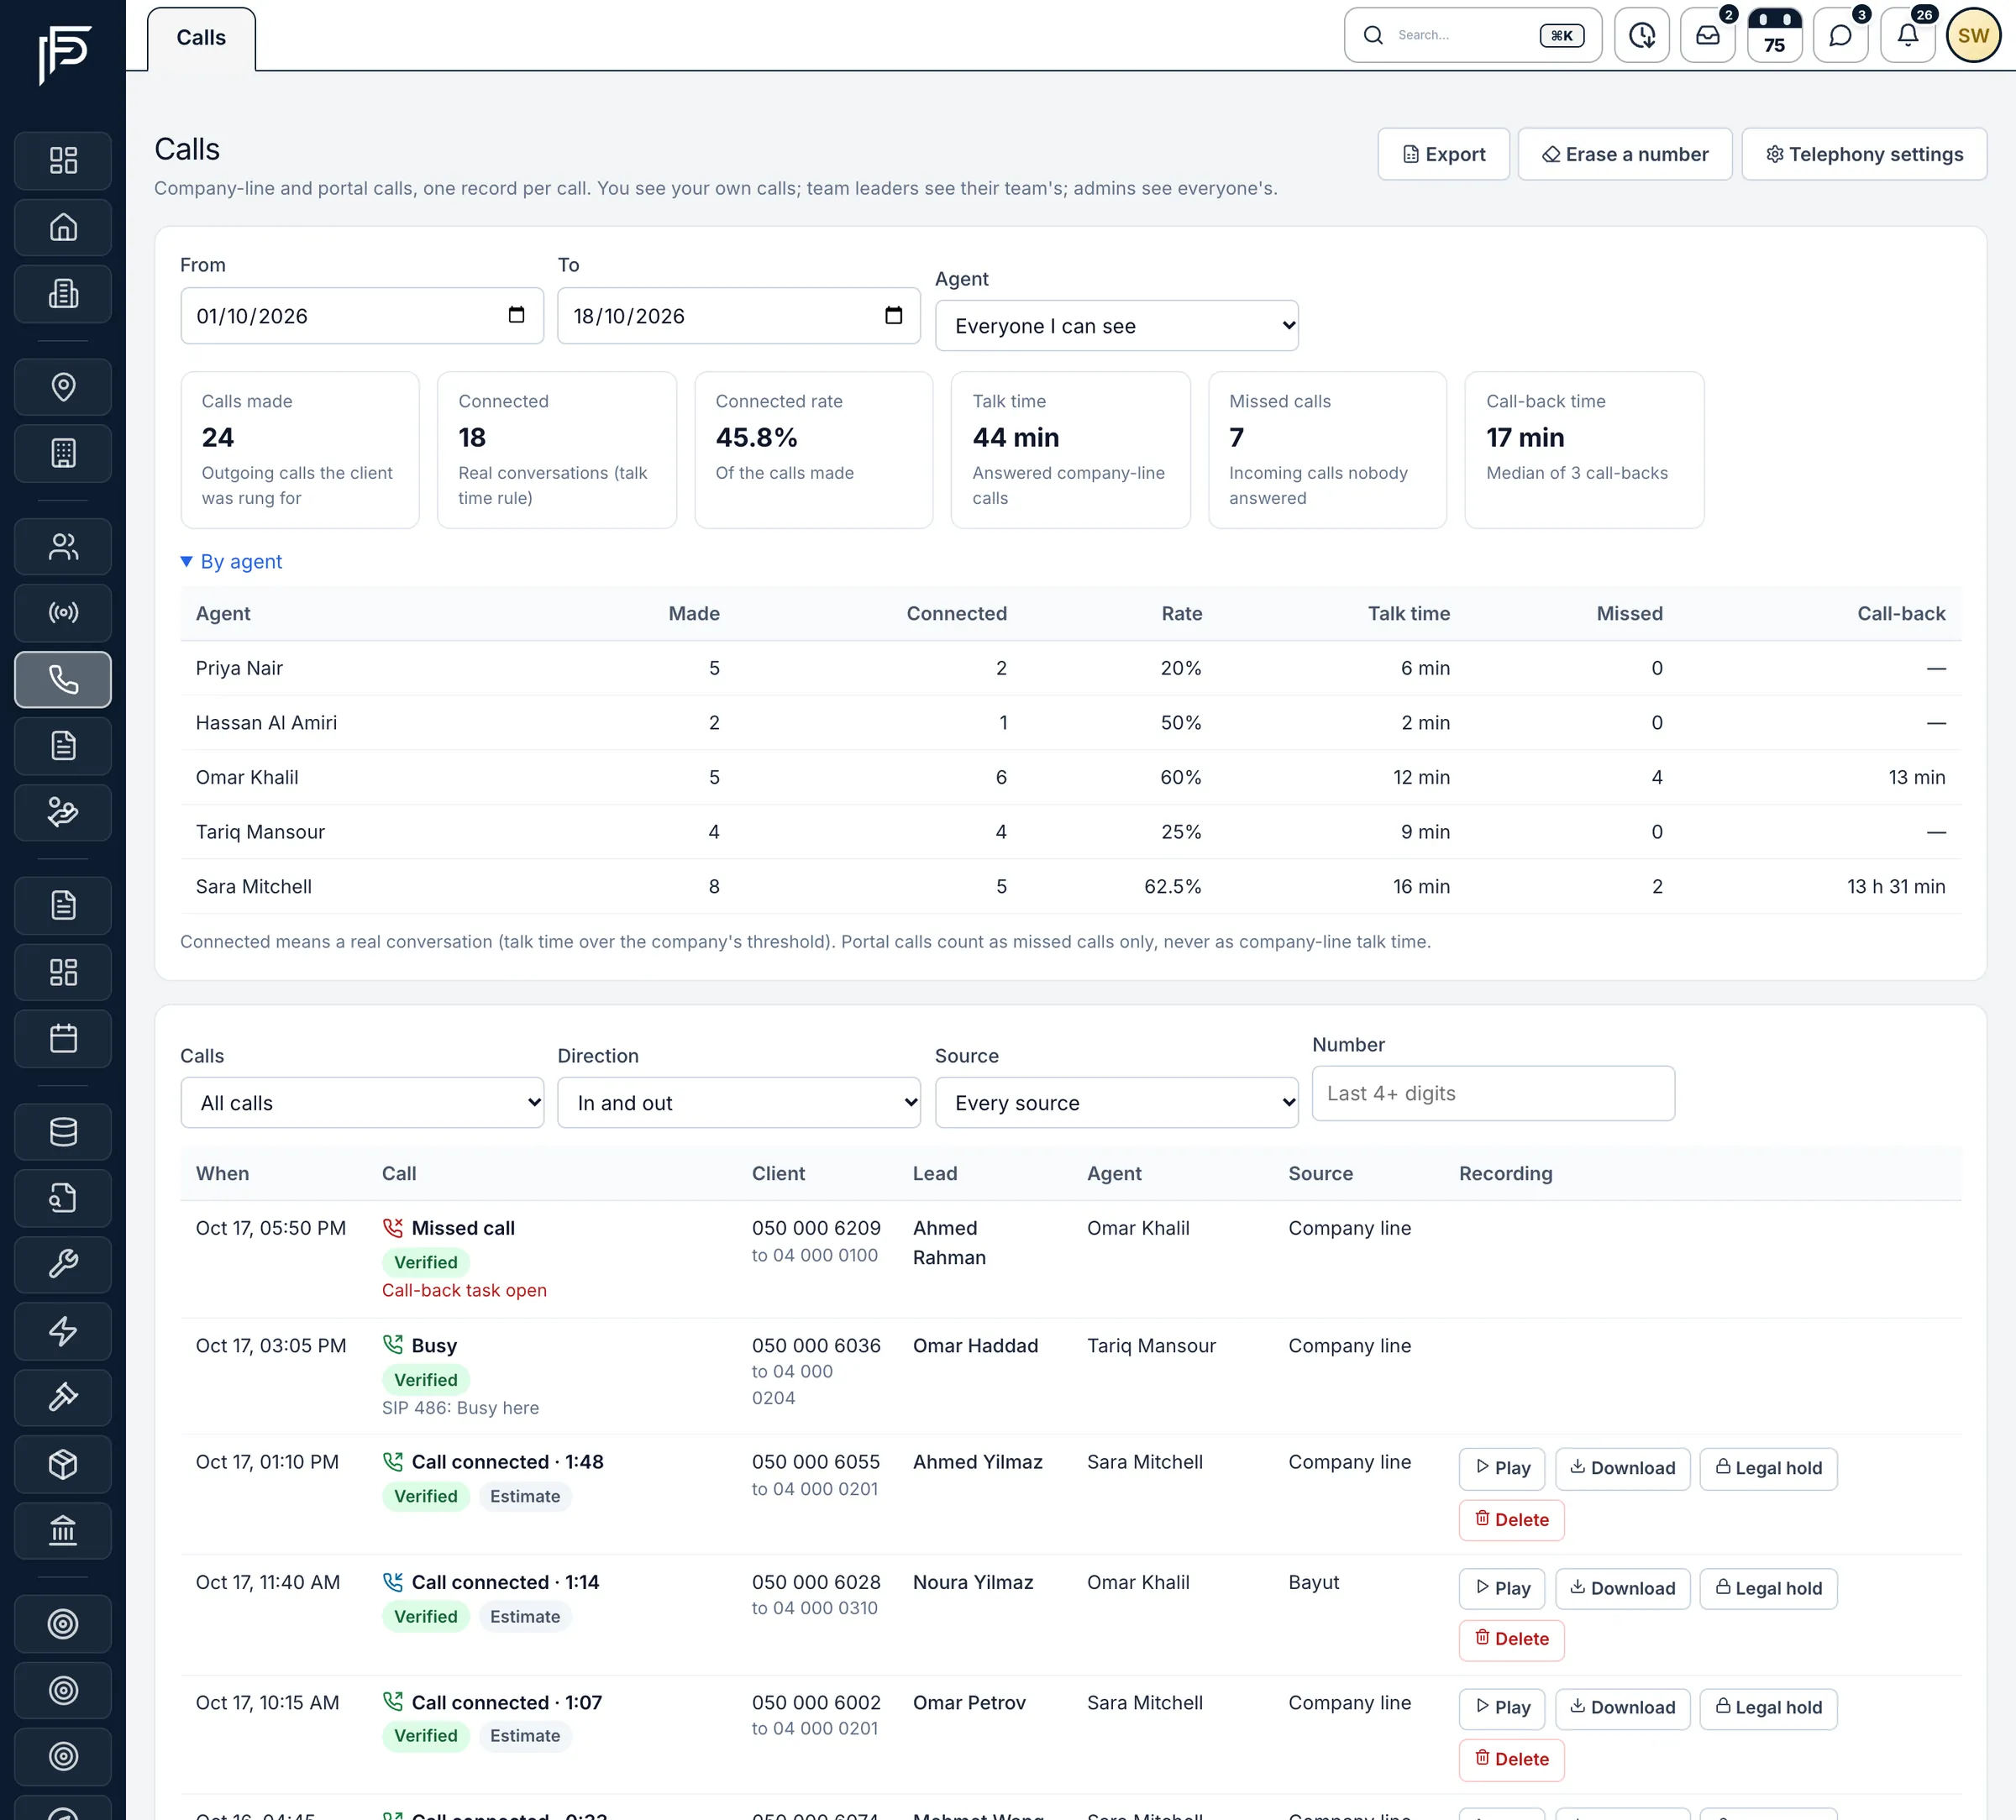Collapse the 'By agent' section
Image resolution: width=2016 pixels, height=1820 pixels.
(x=231, y=562)
